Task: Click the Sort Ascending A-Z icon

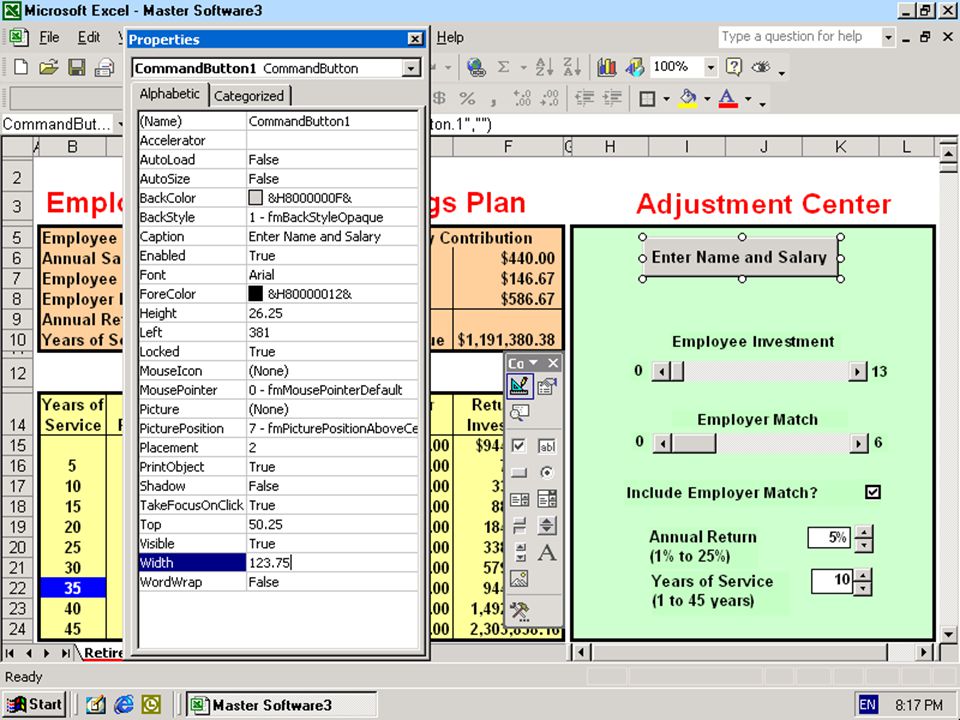Action: click(x=544, y=67)
